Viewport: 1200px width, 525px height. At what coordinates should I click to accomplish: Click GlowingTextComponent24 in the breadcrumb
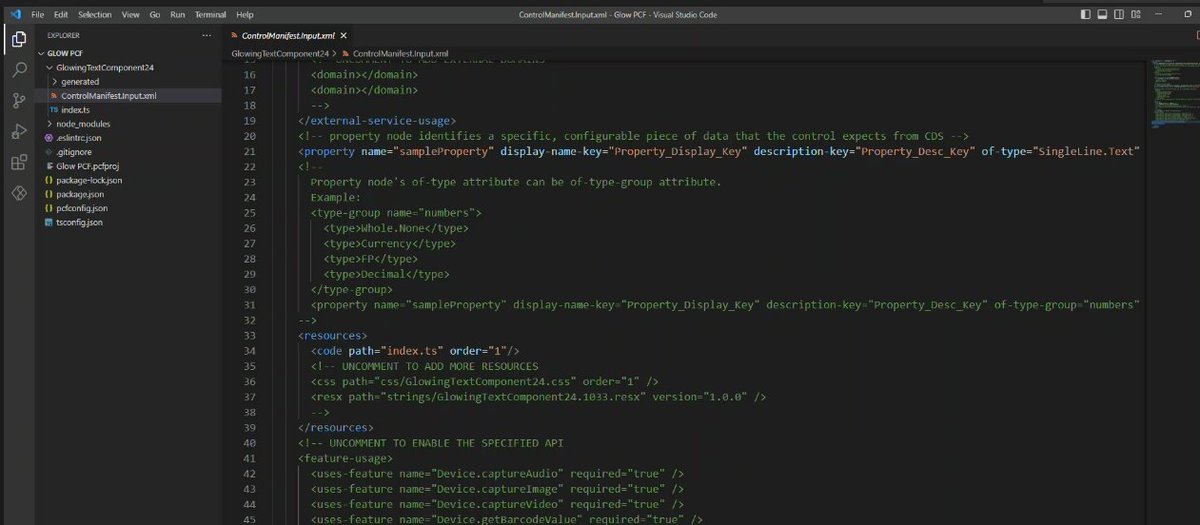click(x=280, y=53)
